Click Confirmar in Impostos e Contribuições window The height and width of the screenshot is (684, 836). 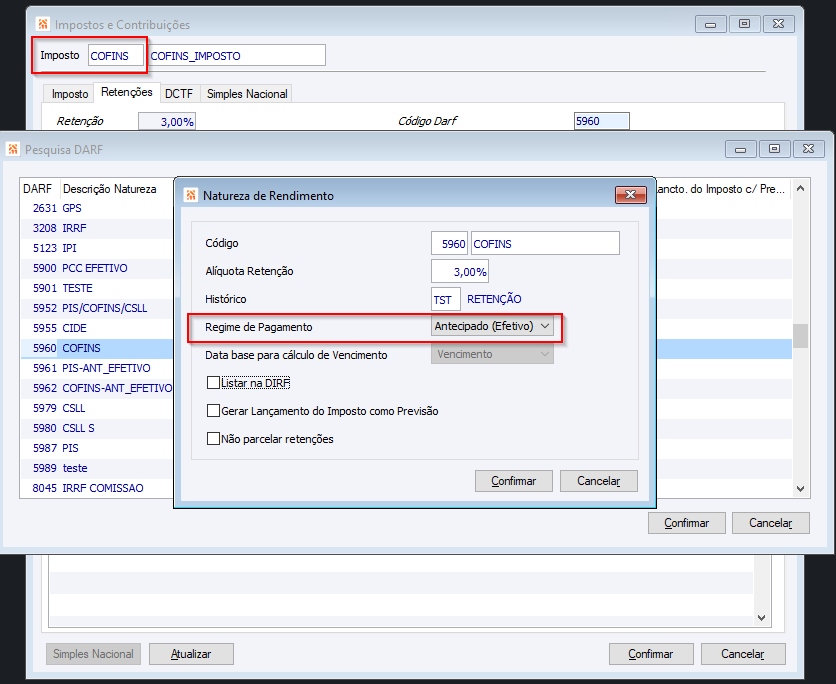(x=651, y=654)
